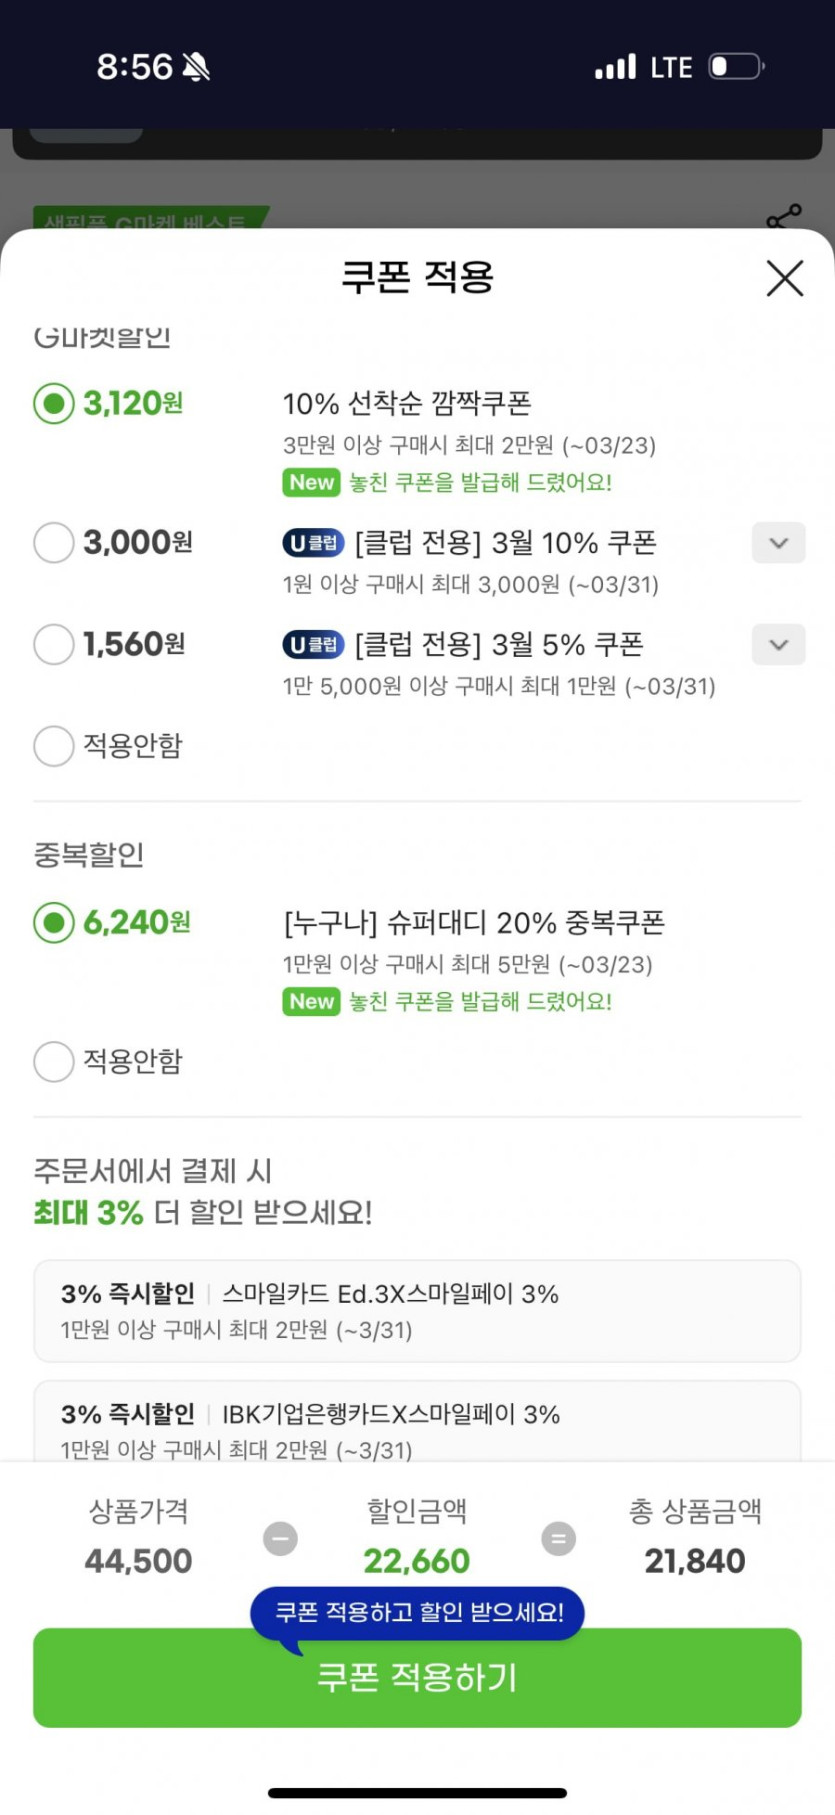The image size is (835, 1815).
Task: Tap the U클럽 badge on 5% coupon
Action: 313,645
